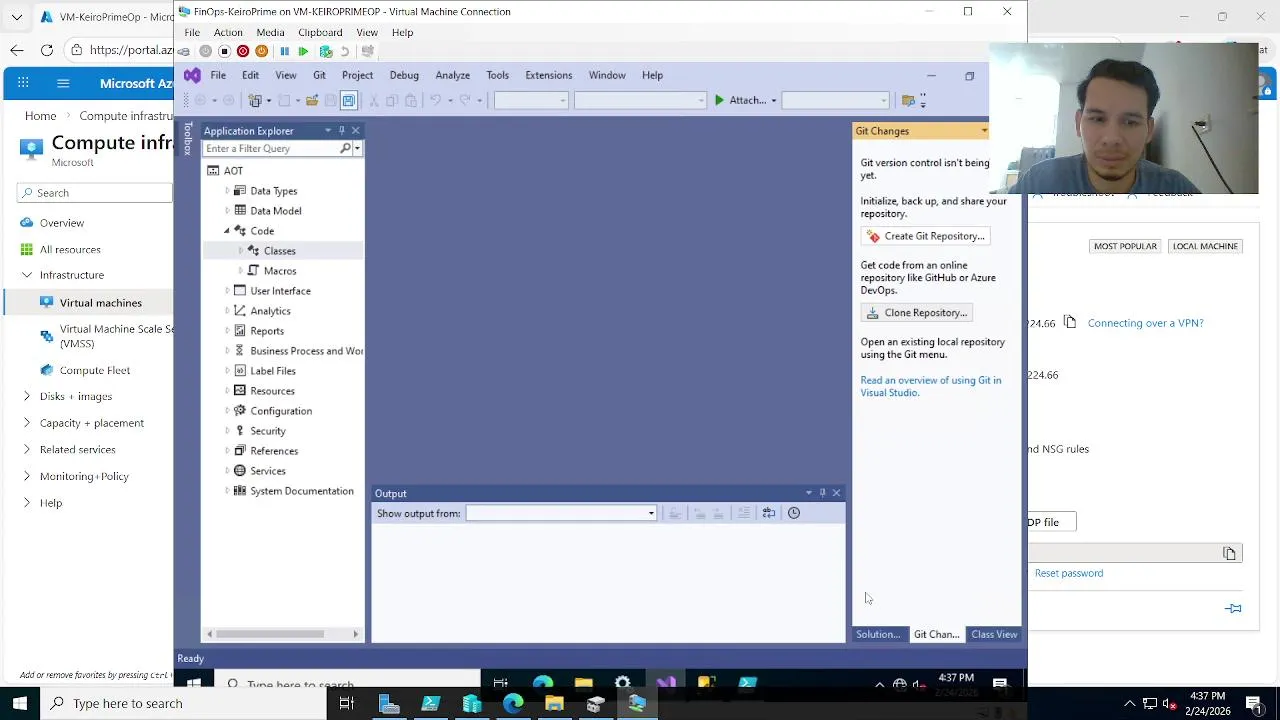This screenshot has height=720, width=1280.
Task: Click the orange Save VM state icon
Action: click(262, 51)
